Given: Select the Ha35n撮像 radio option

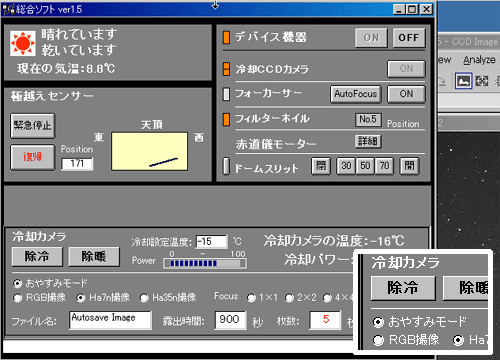Looking at the screenshot, I should click(x=144, y=298).
